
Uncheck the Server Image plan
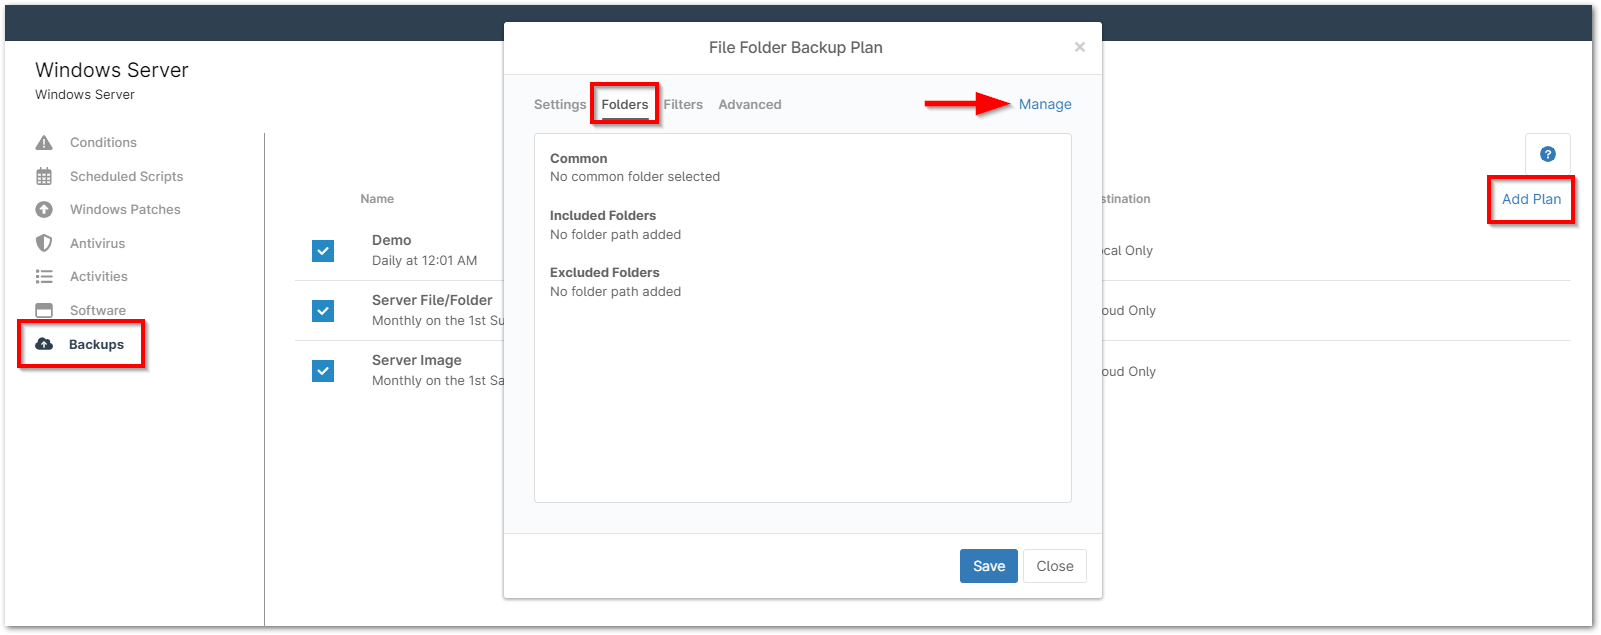tap(323, 371)
